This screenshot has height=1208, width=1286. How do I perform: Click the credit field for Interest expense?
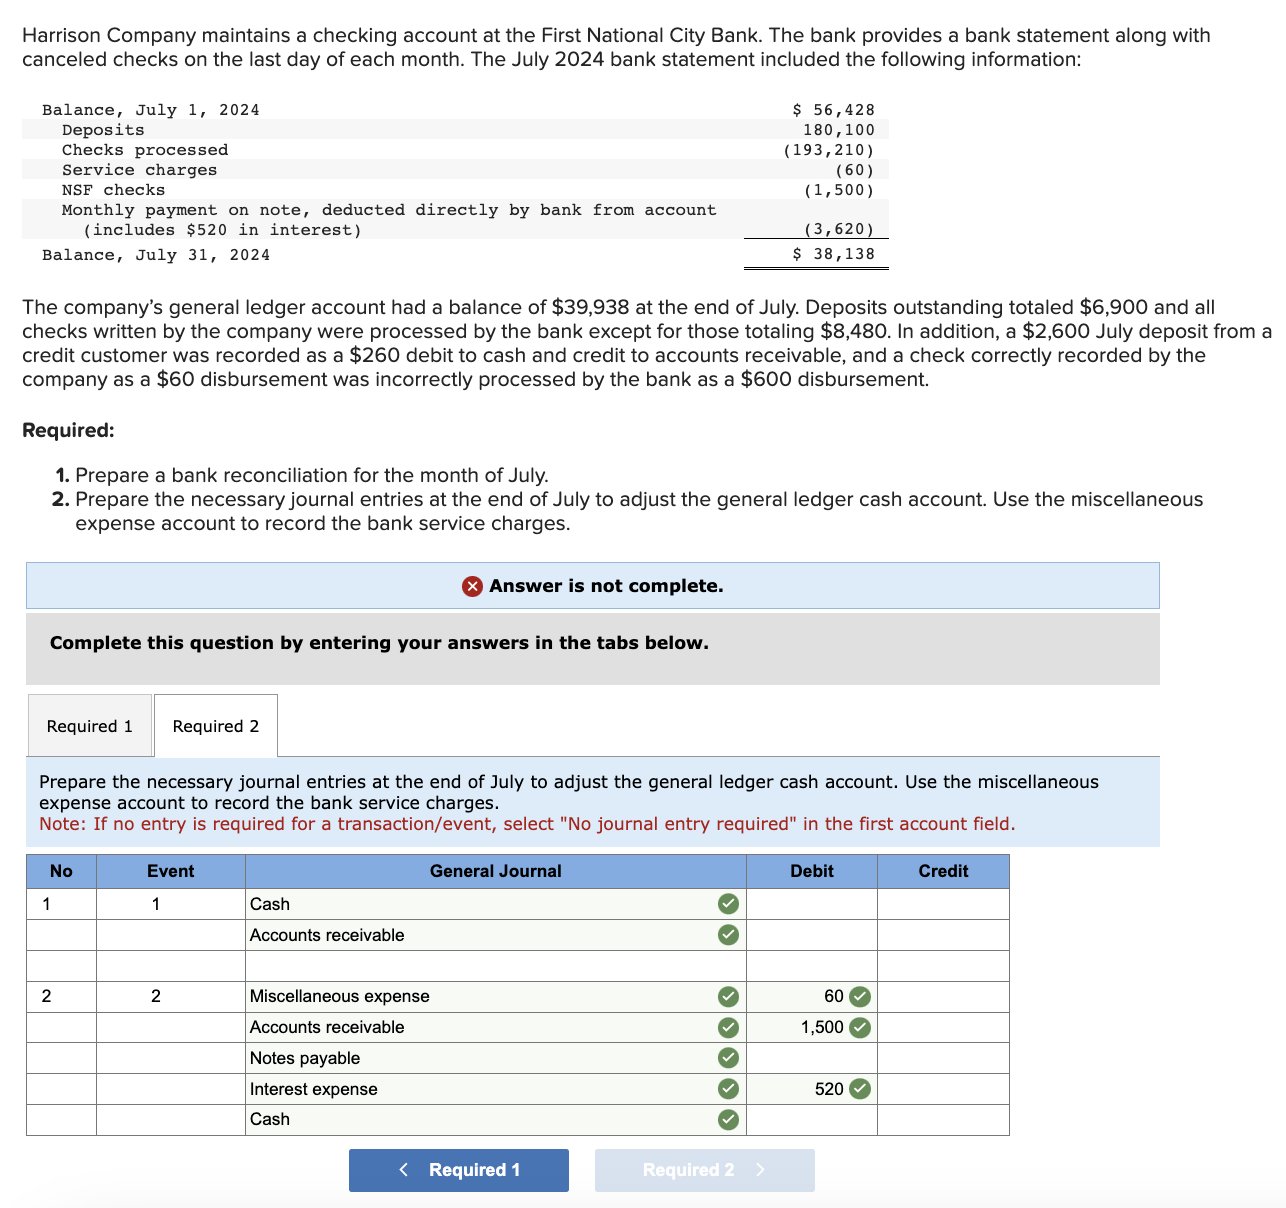(x=943, y=1089)
